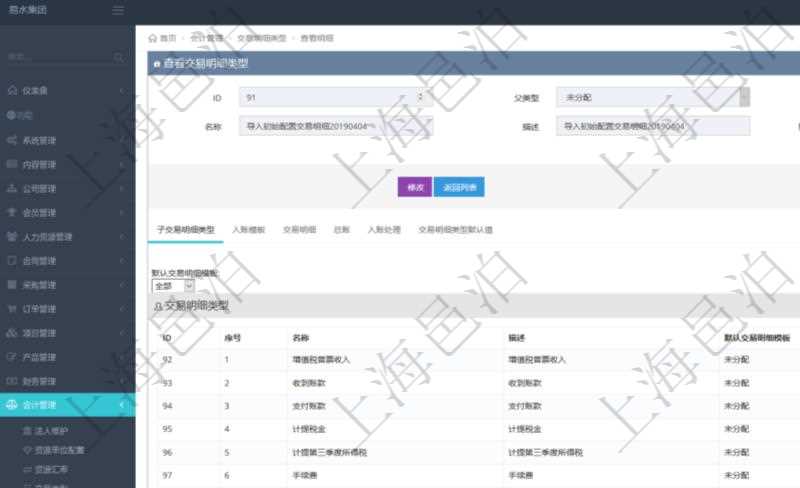The width and height of the screenshot is (800, 488).
Task: Click the 序号 column header
Action: click(x=233, y=338)
